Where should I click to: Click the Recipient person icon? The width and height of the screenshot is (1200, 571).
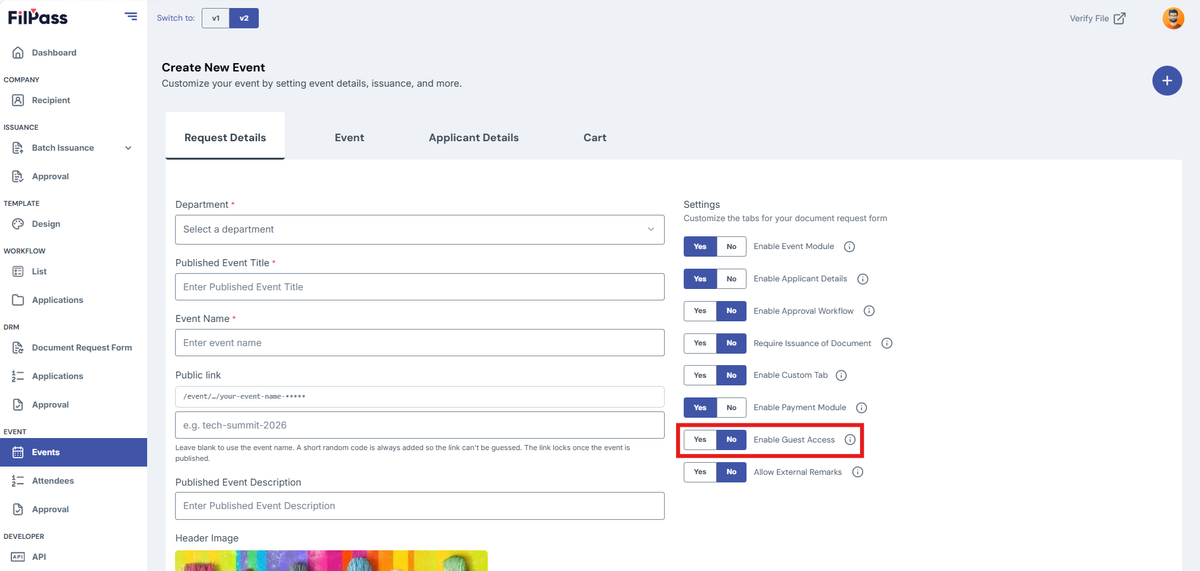18,100
